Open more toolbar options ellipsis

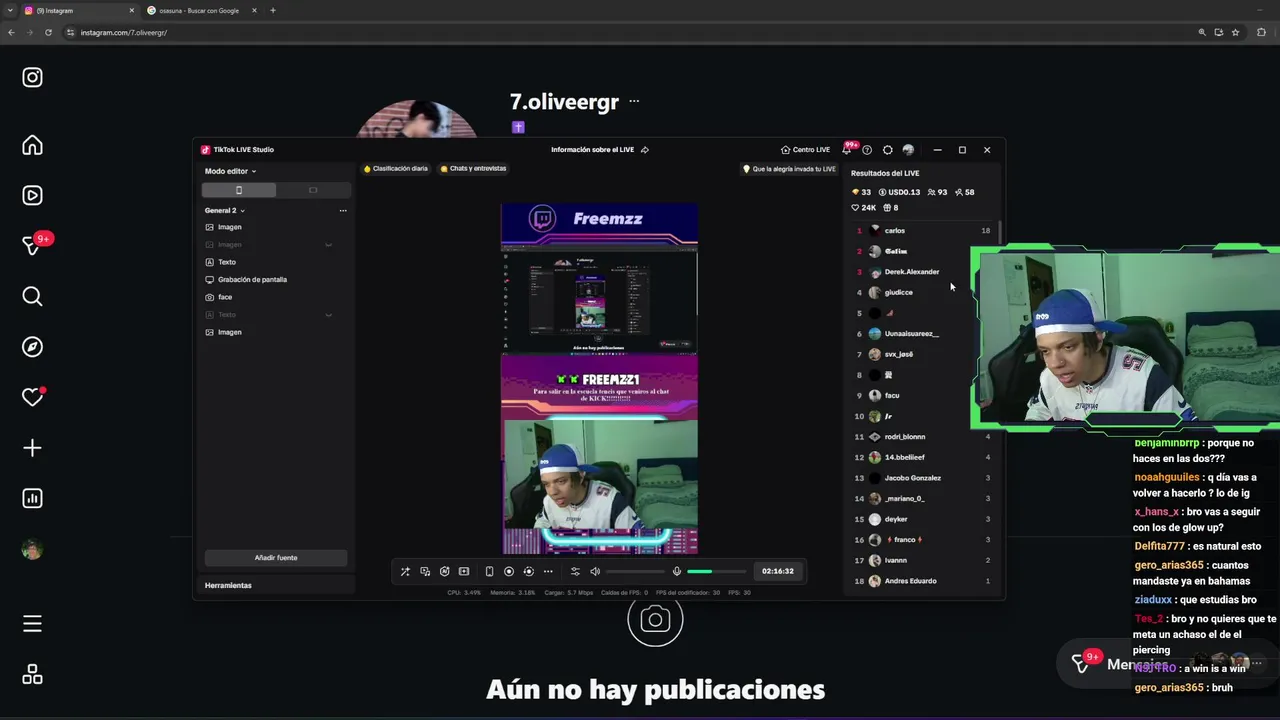[548, 571]
